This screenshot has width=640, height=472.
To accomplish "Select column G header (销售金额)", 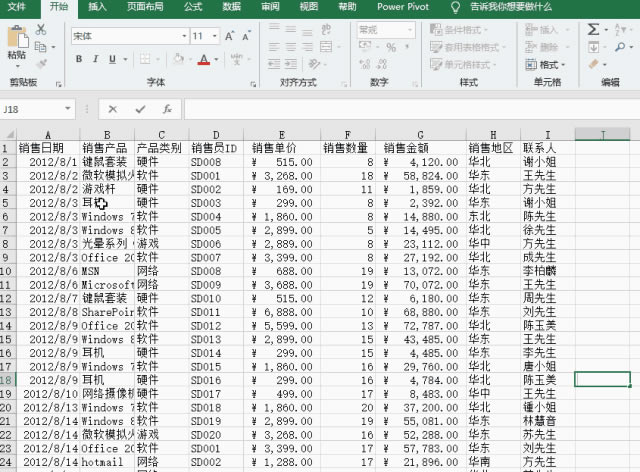I will click(x=422, y=134).
